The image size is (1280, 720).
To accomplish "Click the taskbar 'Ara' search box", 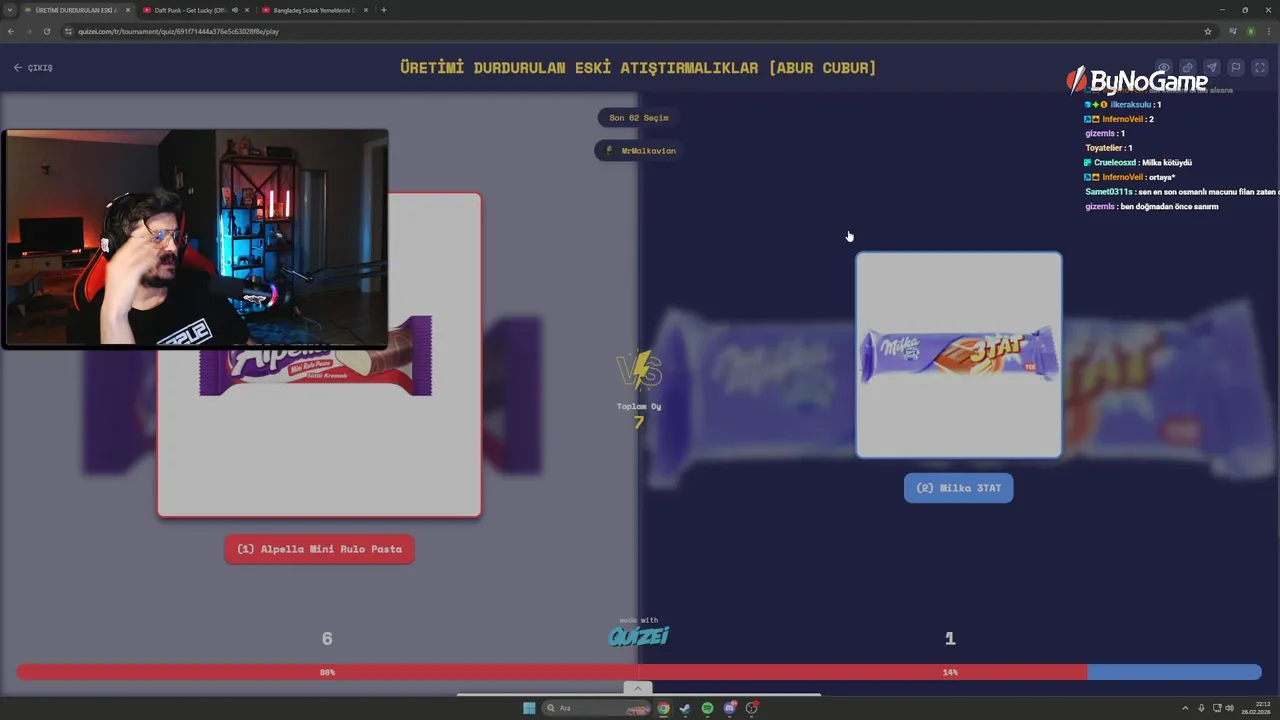I will tap(597, 708).
